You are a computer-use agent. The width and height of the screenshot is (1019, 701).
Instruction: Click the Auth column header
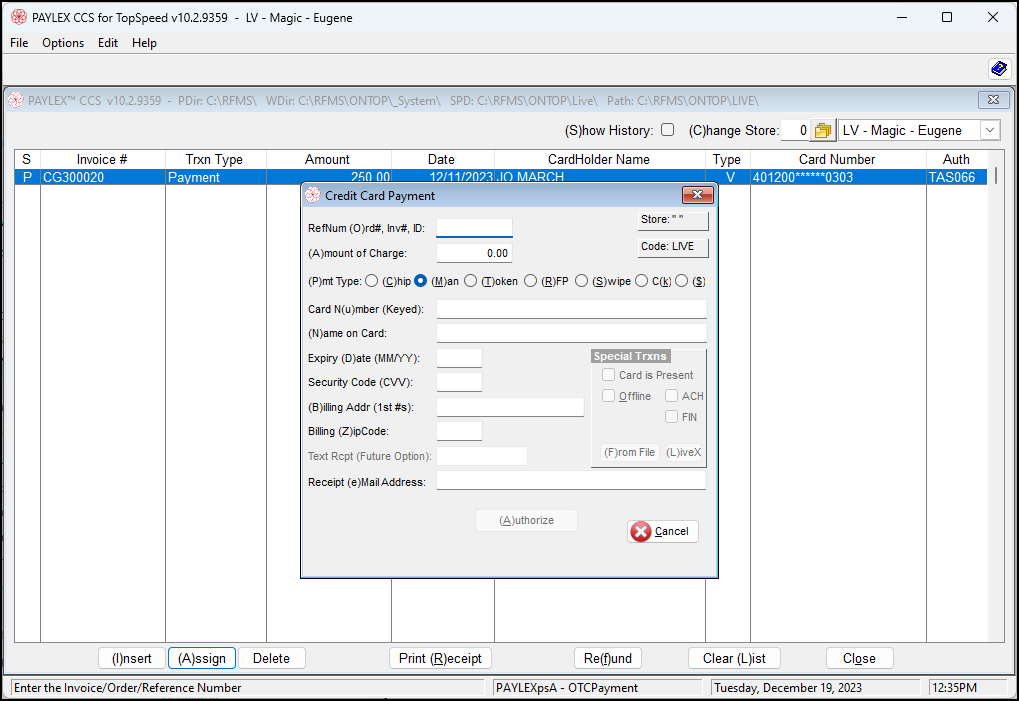pos(957,159)
